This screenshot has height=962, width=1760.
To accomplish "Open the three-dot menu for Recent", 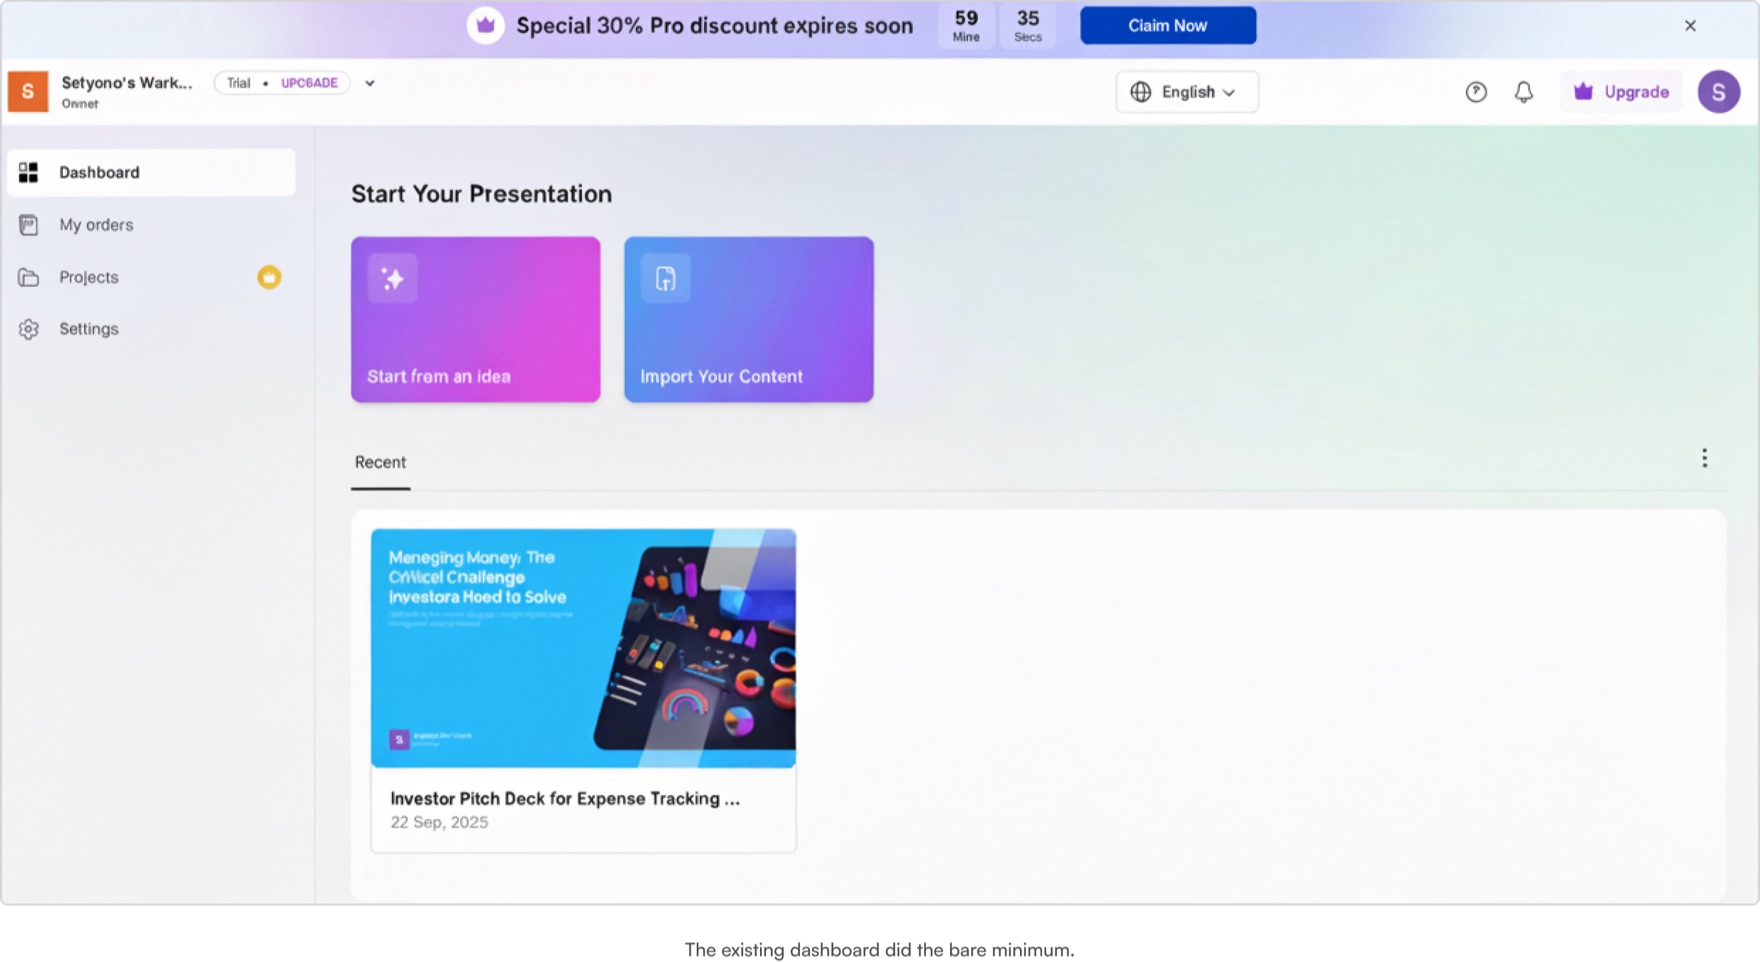I will pos(1704,458).
